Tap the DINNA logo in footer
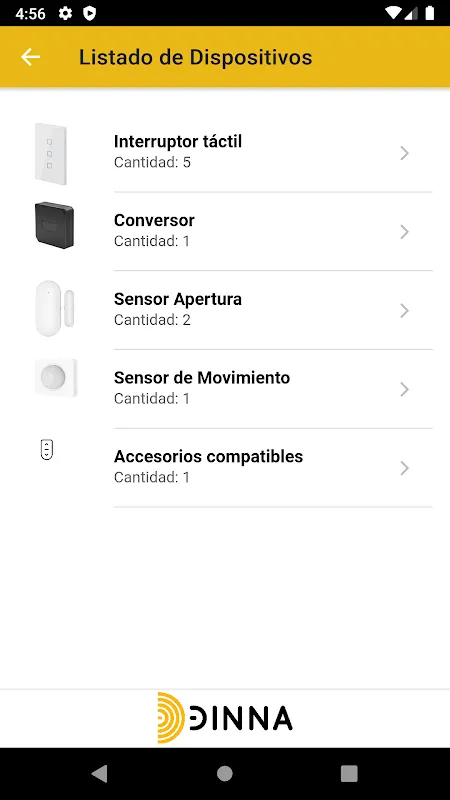Viewport: 450px width, 800px height. [x=224, y=718]
